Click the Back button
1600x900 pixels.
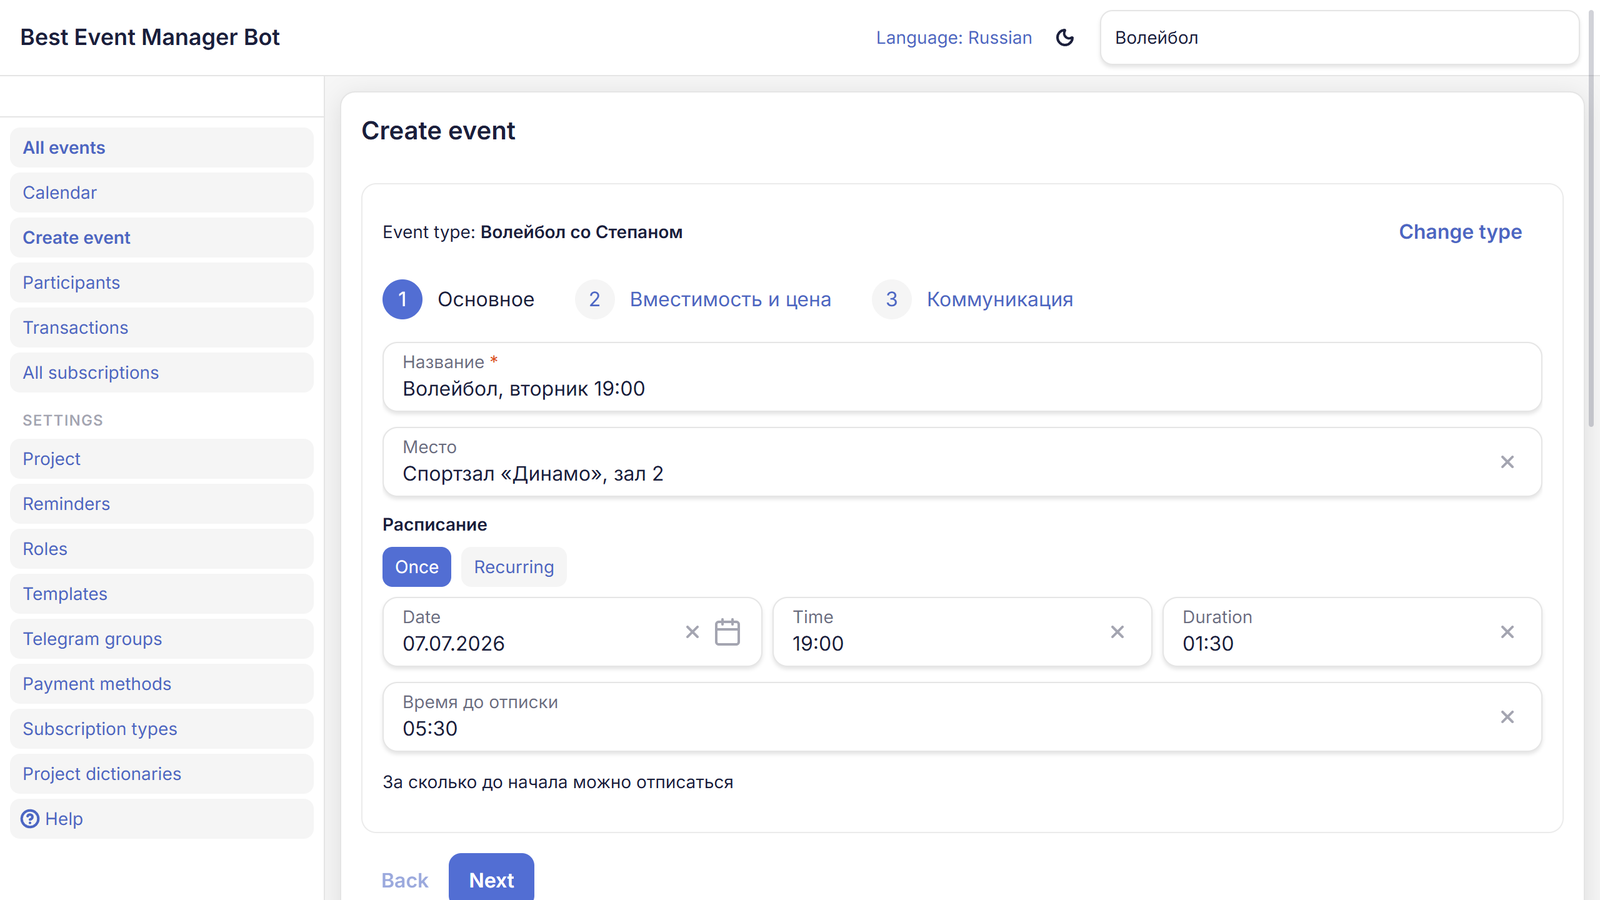(405, 880)
